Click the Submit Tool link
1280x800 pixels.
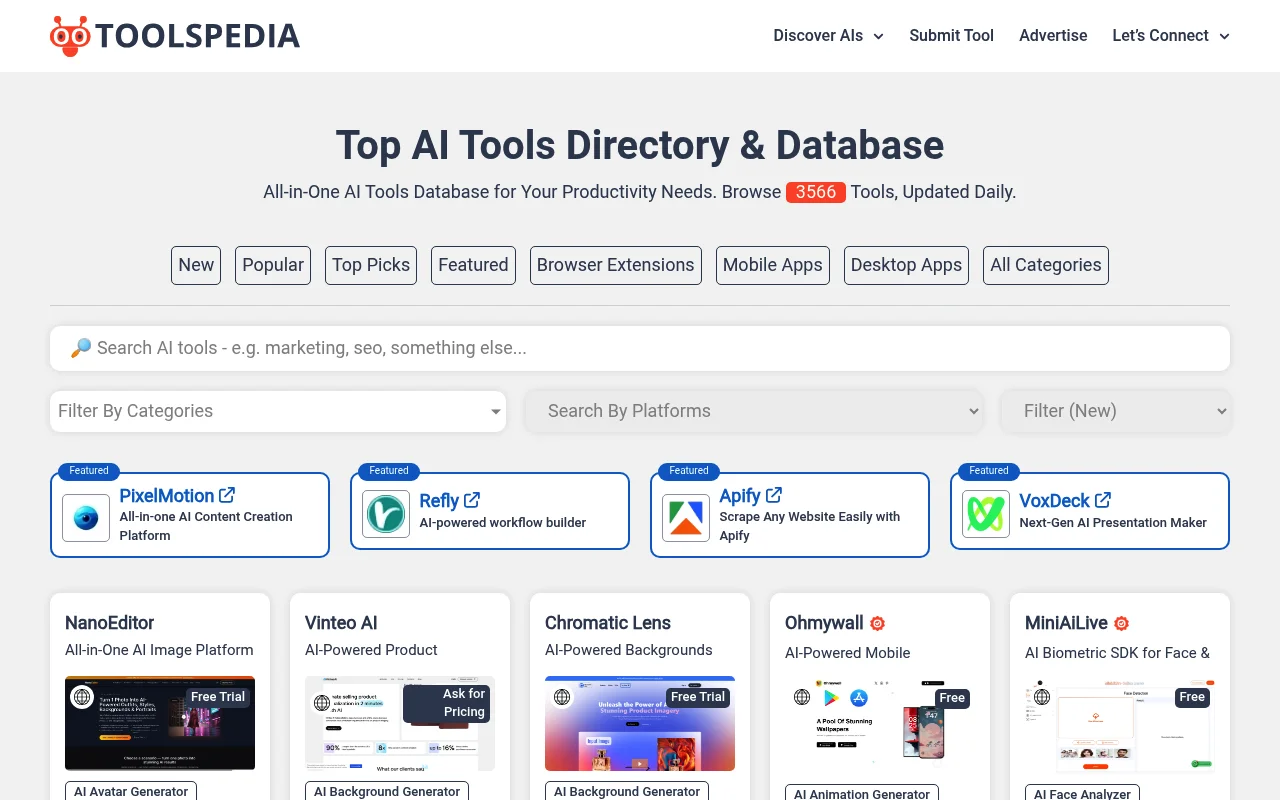tap(951, 36)
